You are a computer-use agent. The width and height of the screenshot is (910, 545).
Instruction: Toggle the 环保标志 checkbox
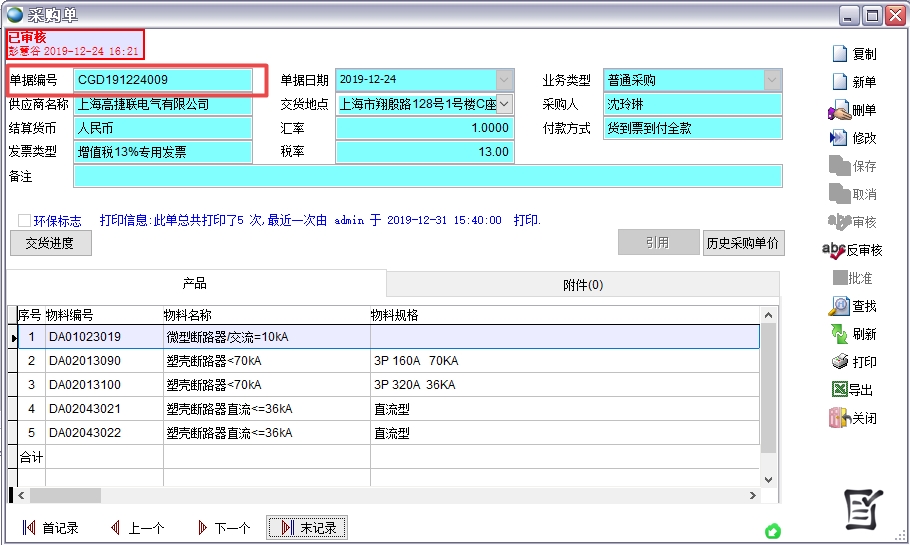click(x=24, y=220)
